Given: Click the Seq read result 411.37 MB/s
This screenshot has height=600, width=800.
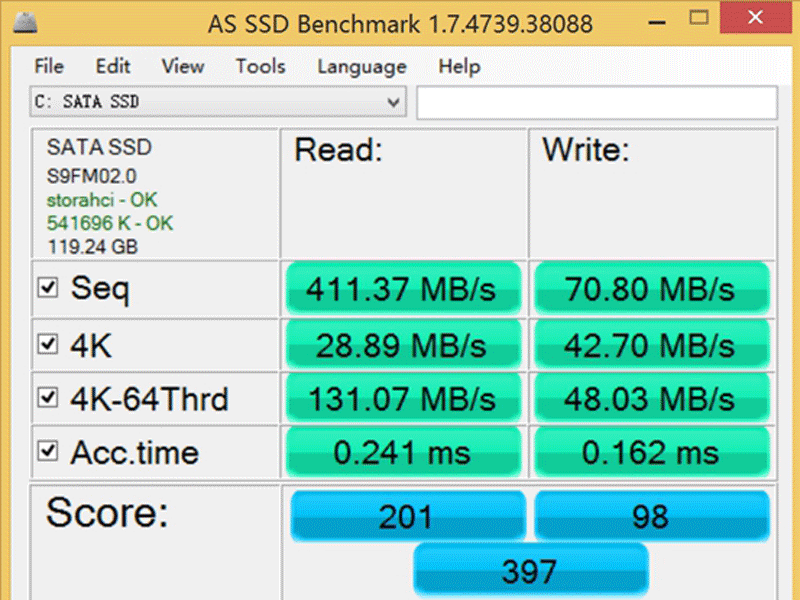Looking at the screenshot, I should [403, 289].
